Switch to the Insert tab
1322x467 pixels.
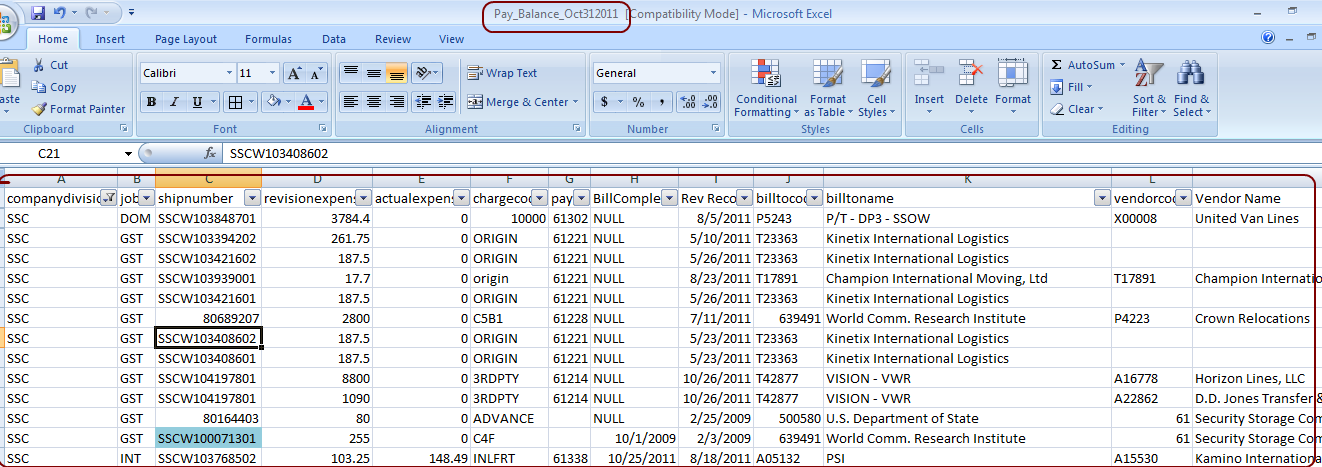pyautogui.click(x=111, y=39)
